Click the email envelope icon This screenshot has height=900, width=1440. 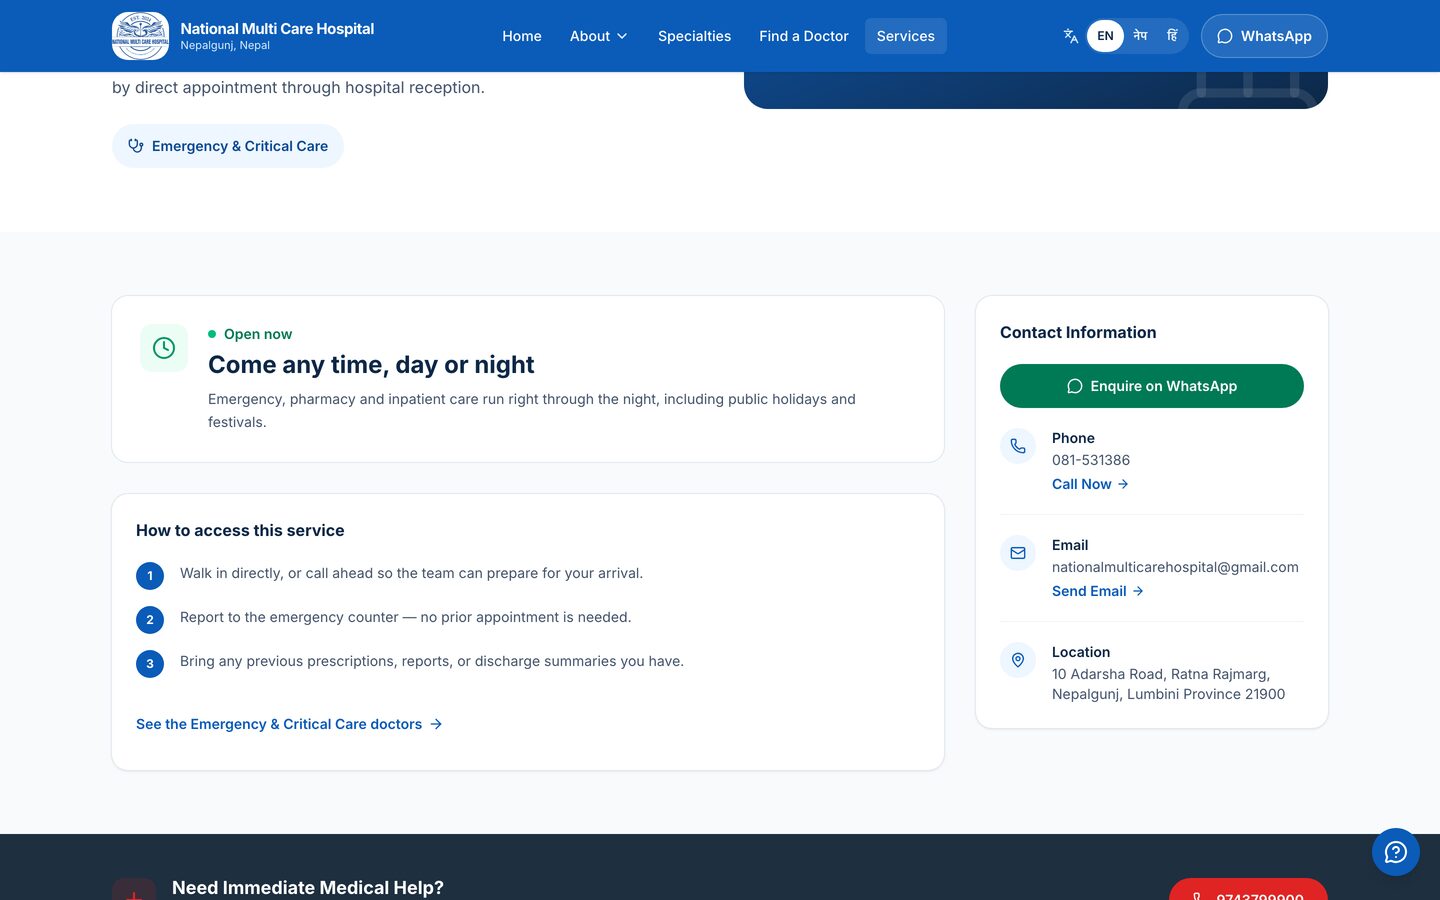pyautogui.click(x=1018, y=553)
